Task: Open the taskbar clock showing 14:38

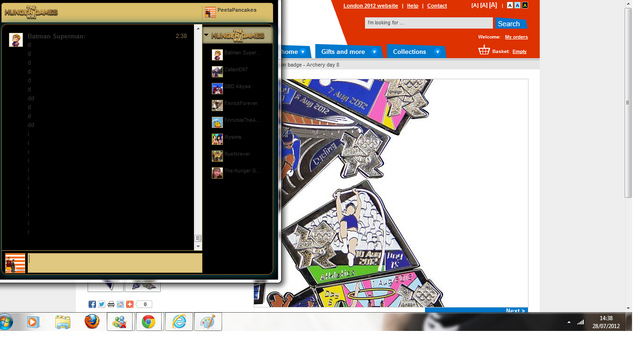Action: point(606,322)
